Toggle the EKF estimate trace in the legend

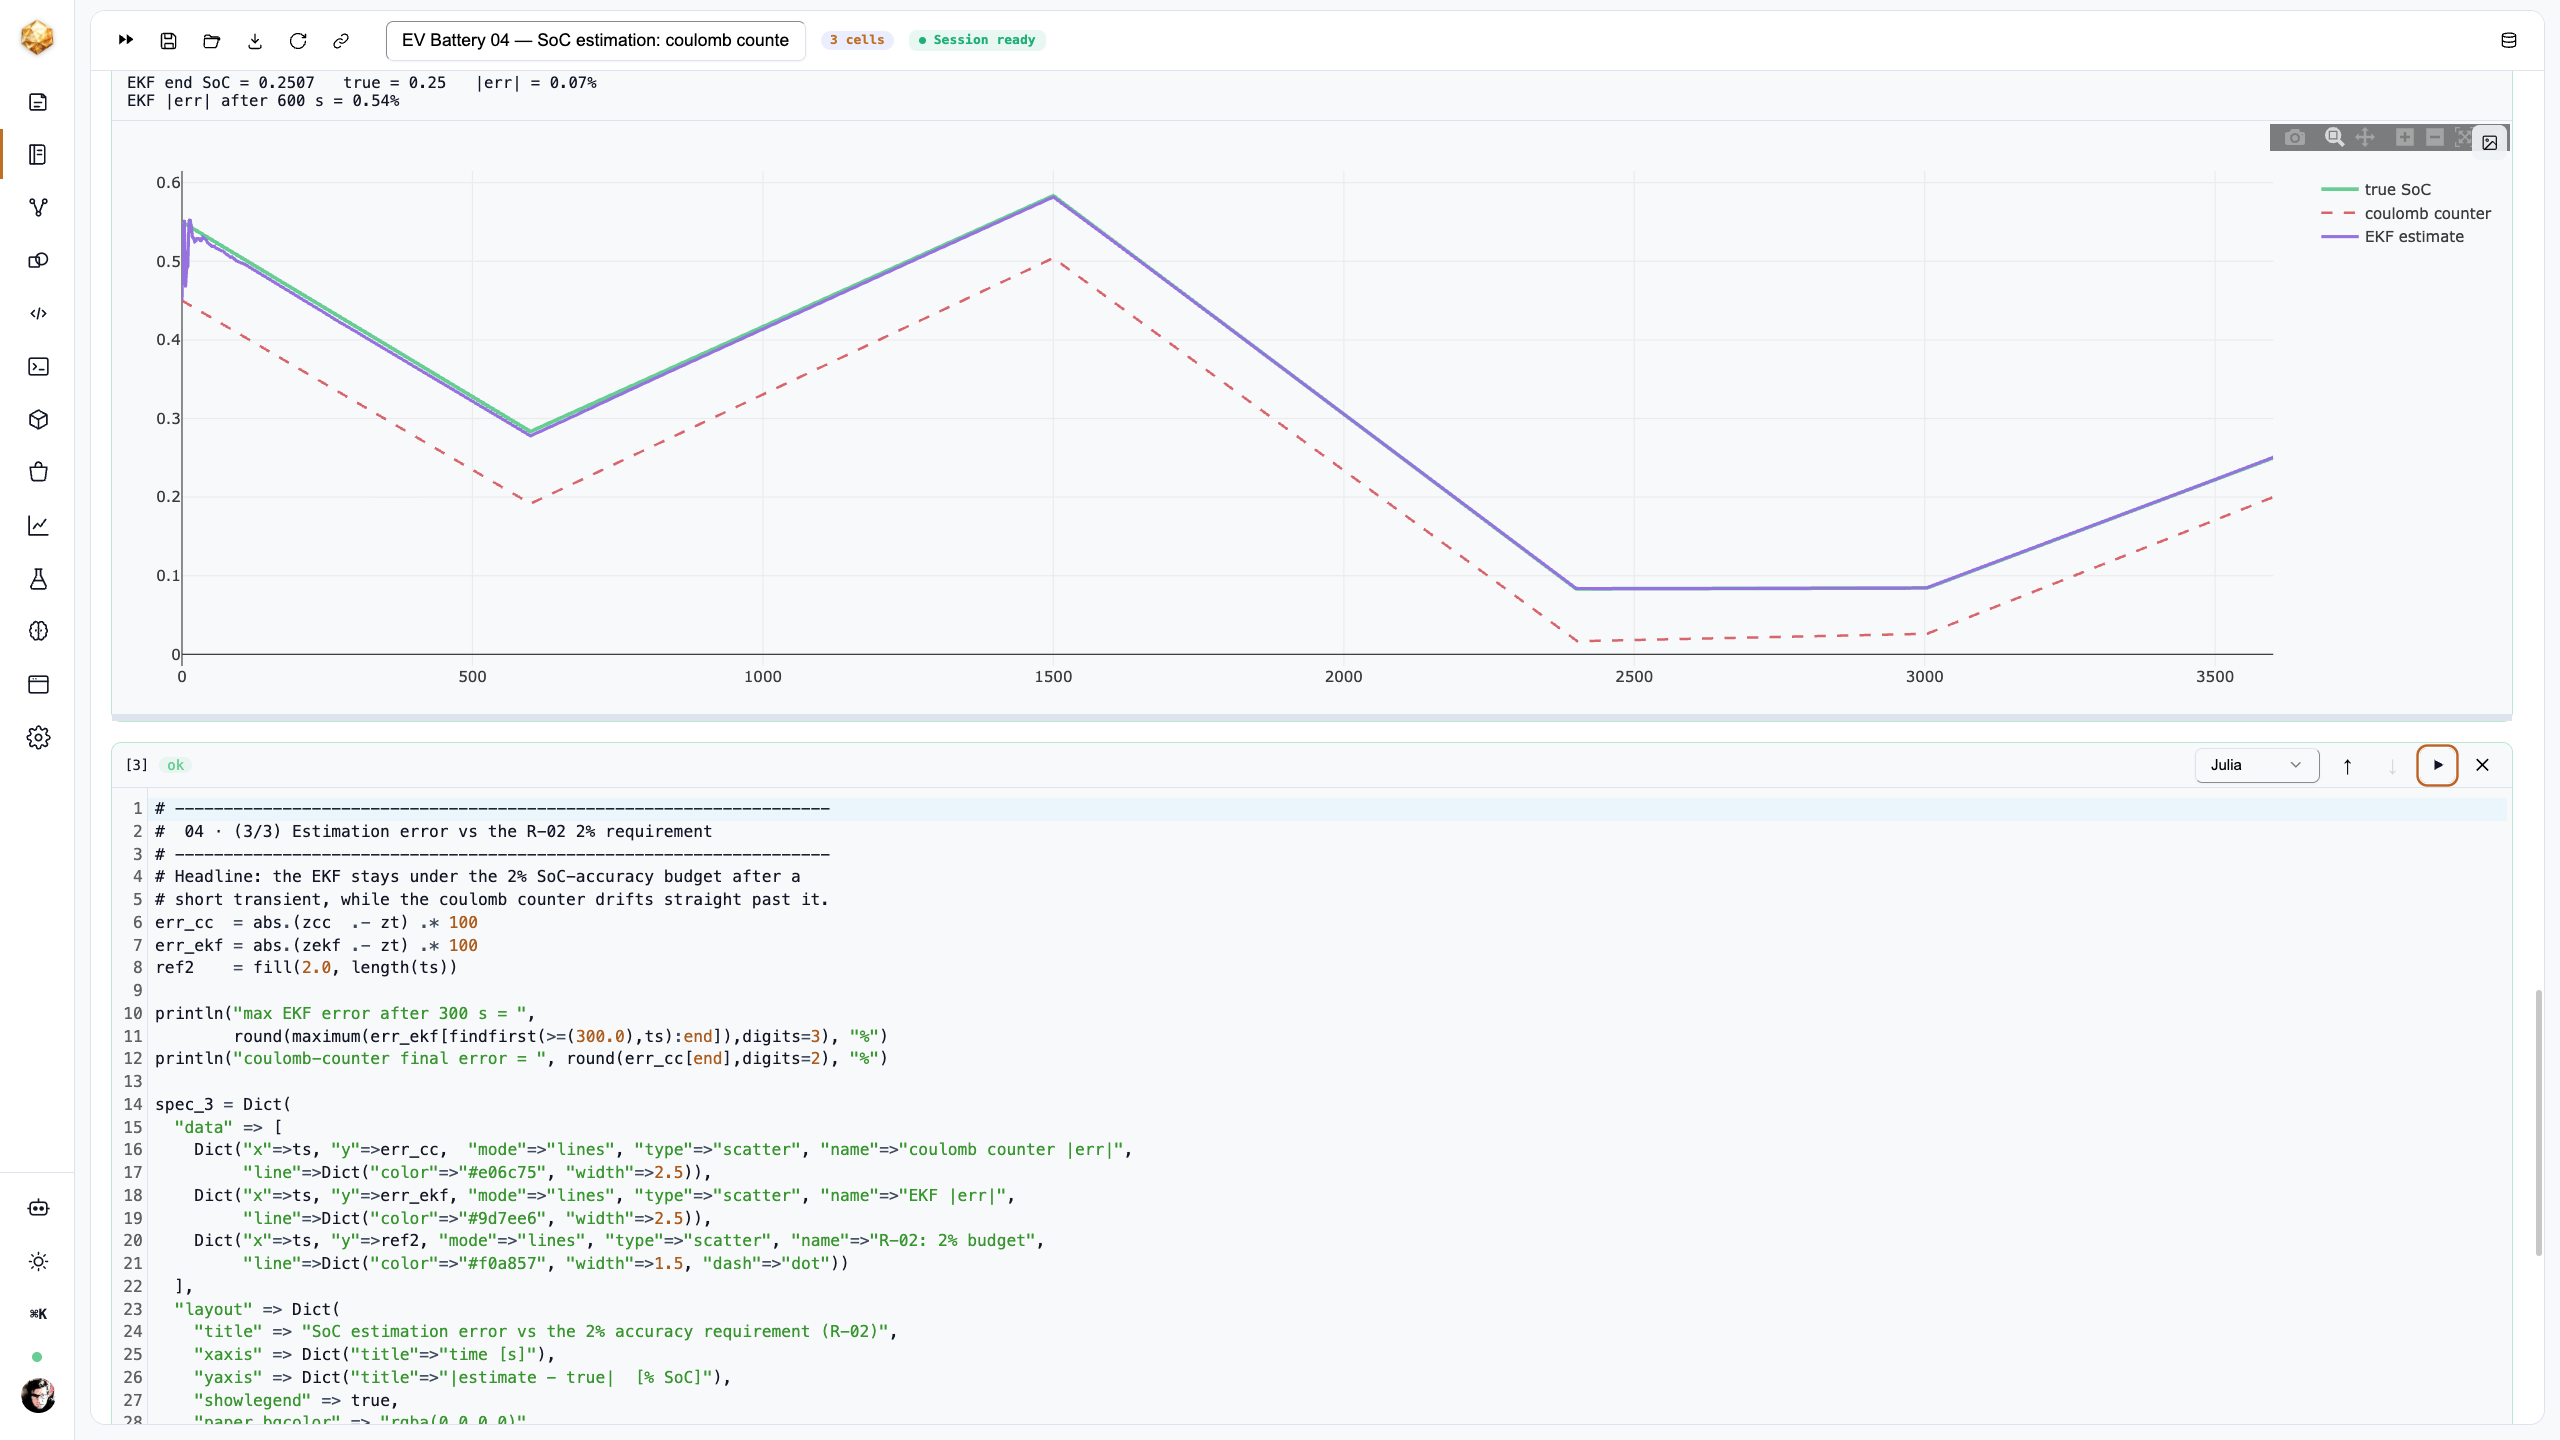(x=2392, y=237)
